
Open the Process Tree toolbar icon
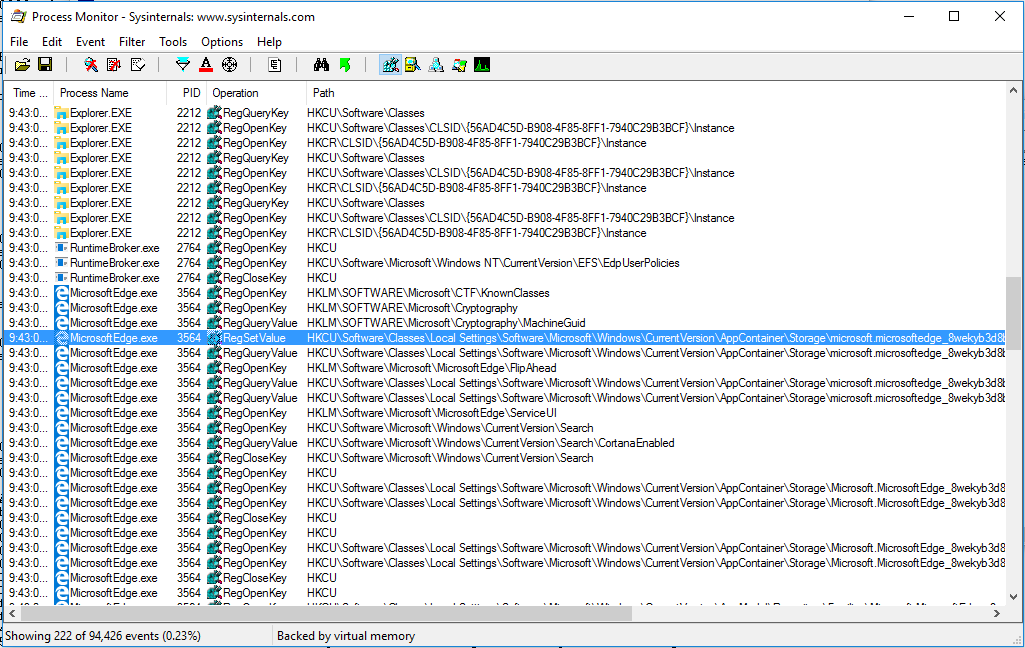[275, 65]
